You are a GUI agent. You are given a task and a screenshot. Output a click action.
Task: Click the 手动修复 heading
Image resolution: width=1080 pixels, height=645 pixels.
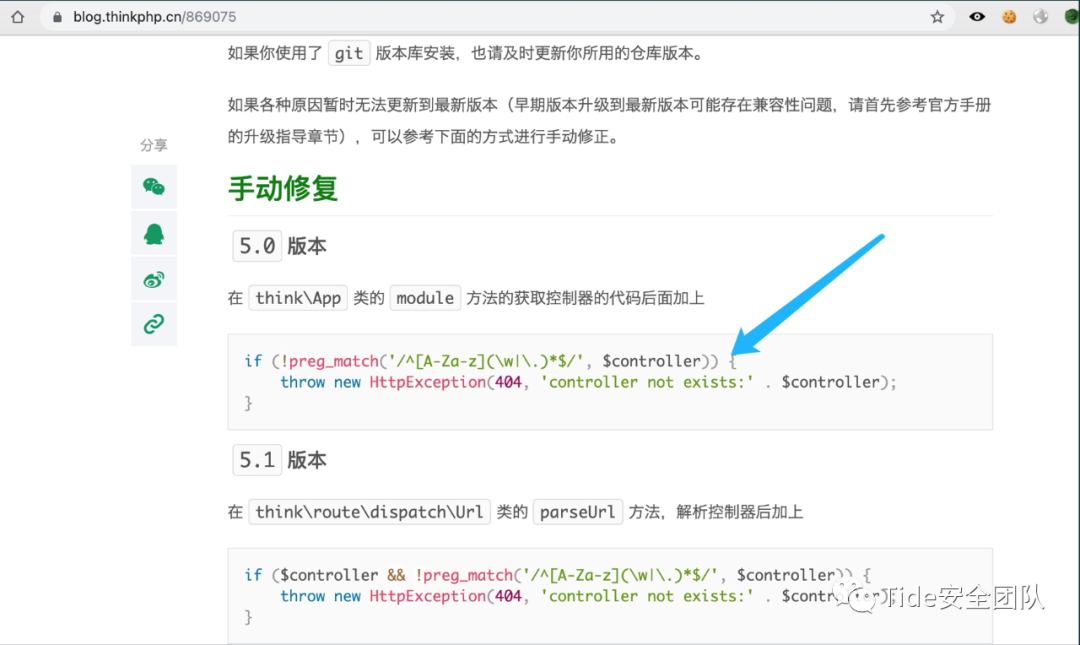coord(283,188)
